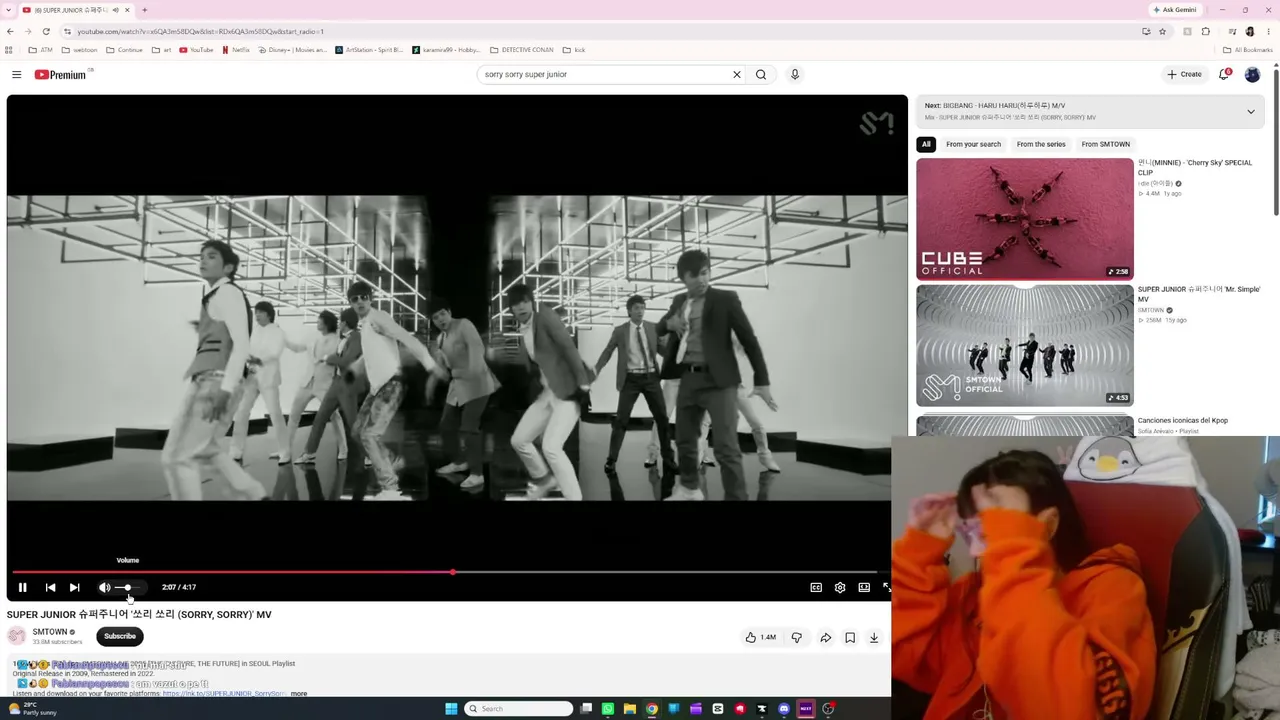Select the From SMTOWN chip
This screenshot has height=720, width=1280.
pos(1105,144)
